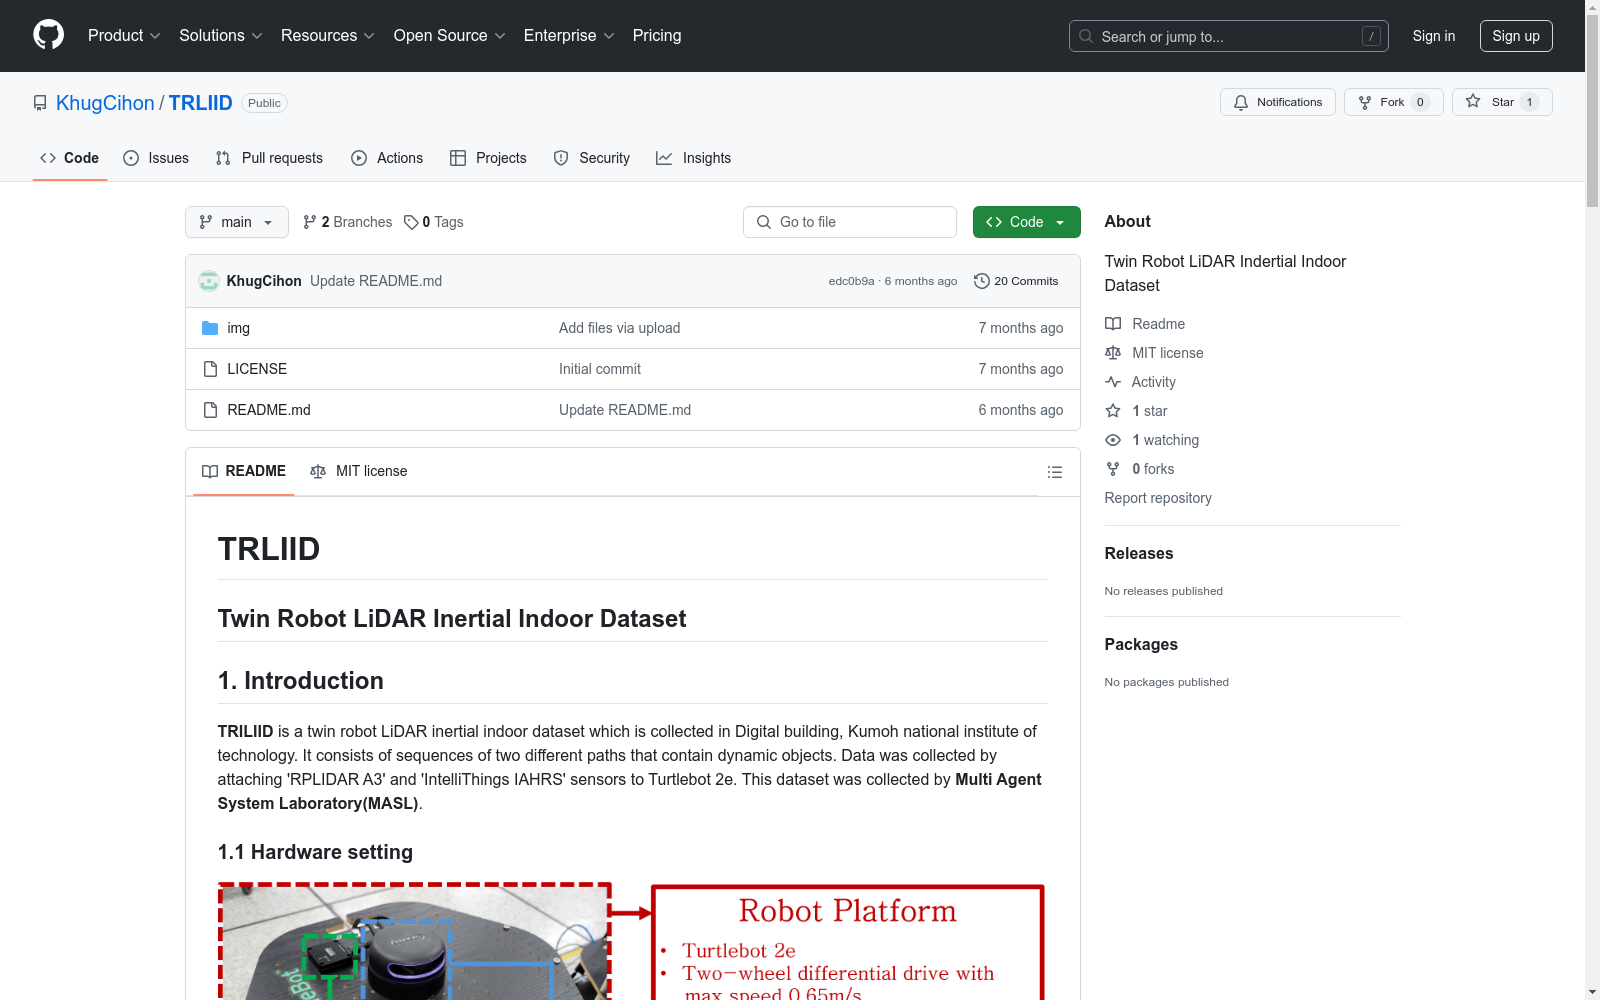Image resolution: width=1600 pixels, height=1000 pixels.
Task: View the 1 star stargazers link
Action: (x=1136, y=411)
